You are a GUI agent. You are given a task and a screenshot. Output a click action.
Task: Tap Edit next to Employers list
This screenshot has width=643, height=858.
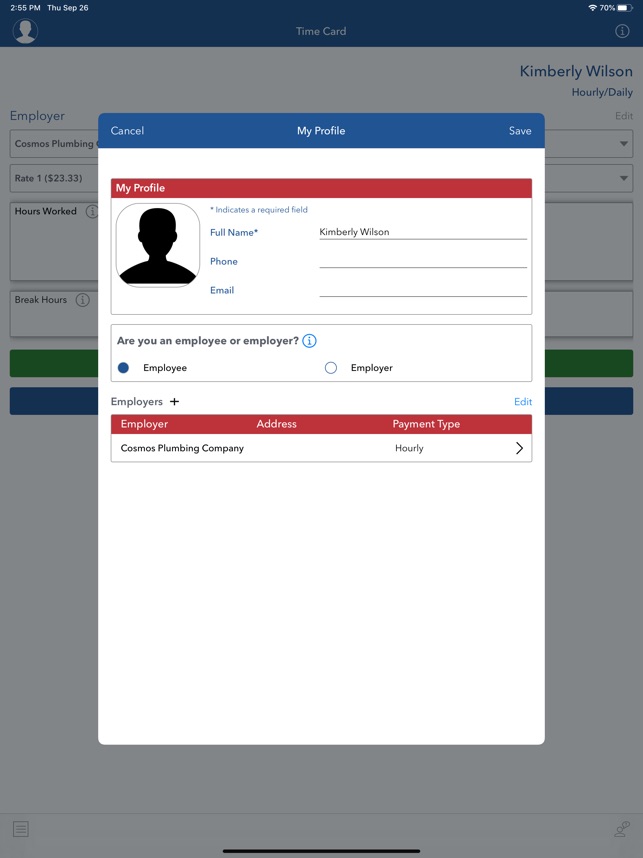(523, 402)
